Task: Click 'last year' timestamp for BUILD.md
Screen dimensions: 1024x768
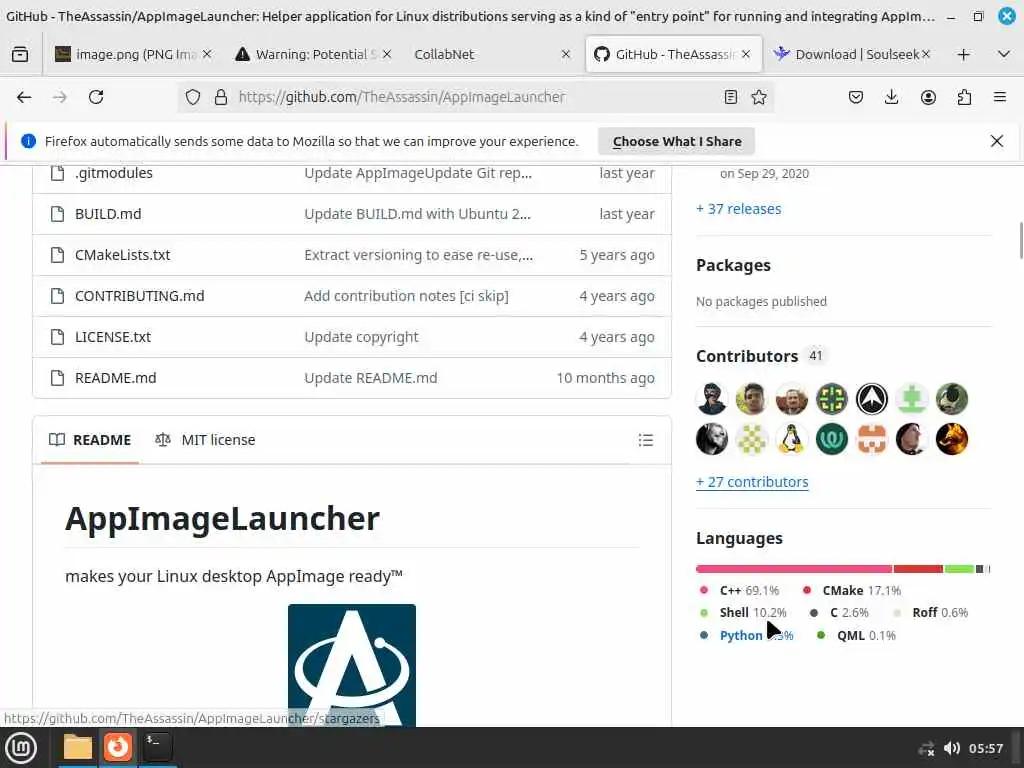Action: point(627,214)
